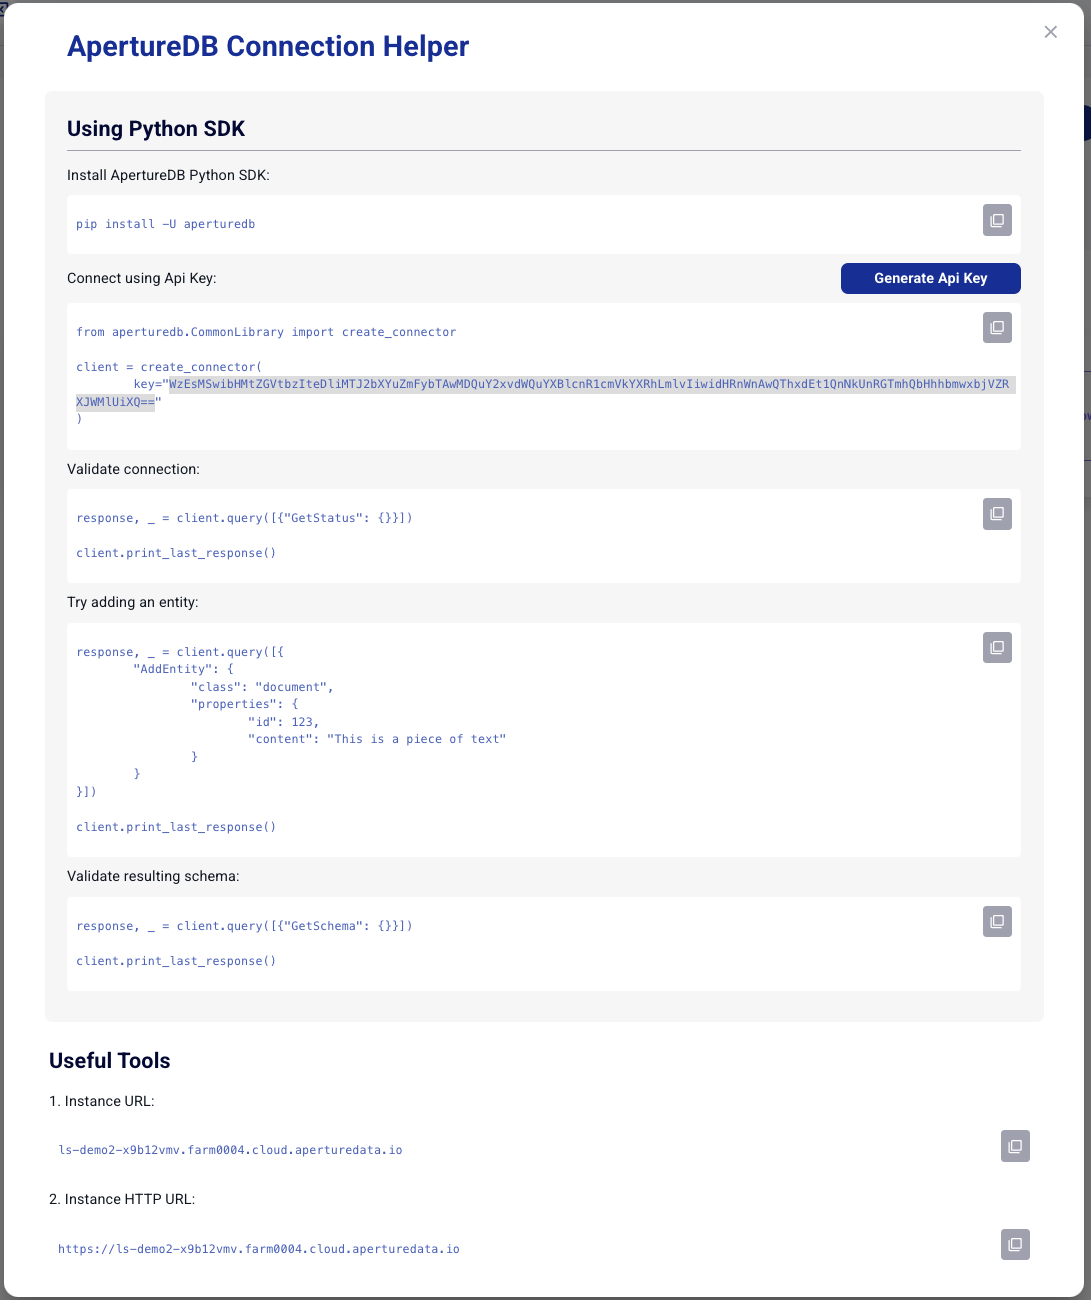Copy the Instance URL
This screenshot has width=1091, height=1300.
tap(1015, 1146)
